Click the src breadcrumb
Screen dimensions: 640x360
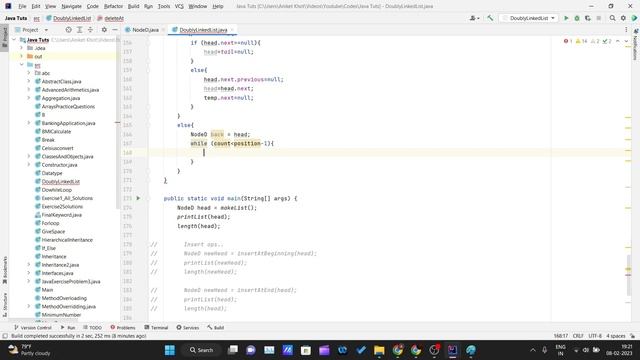pos(36,18)
